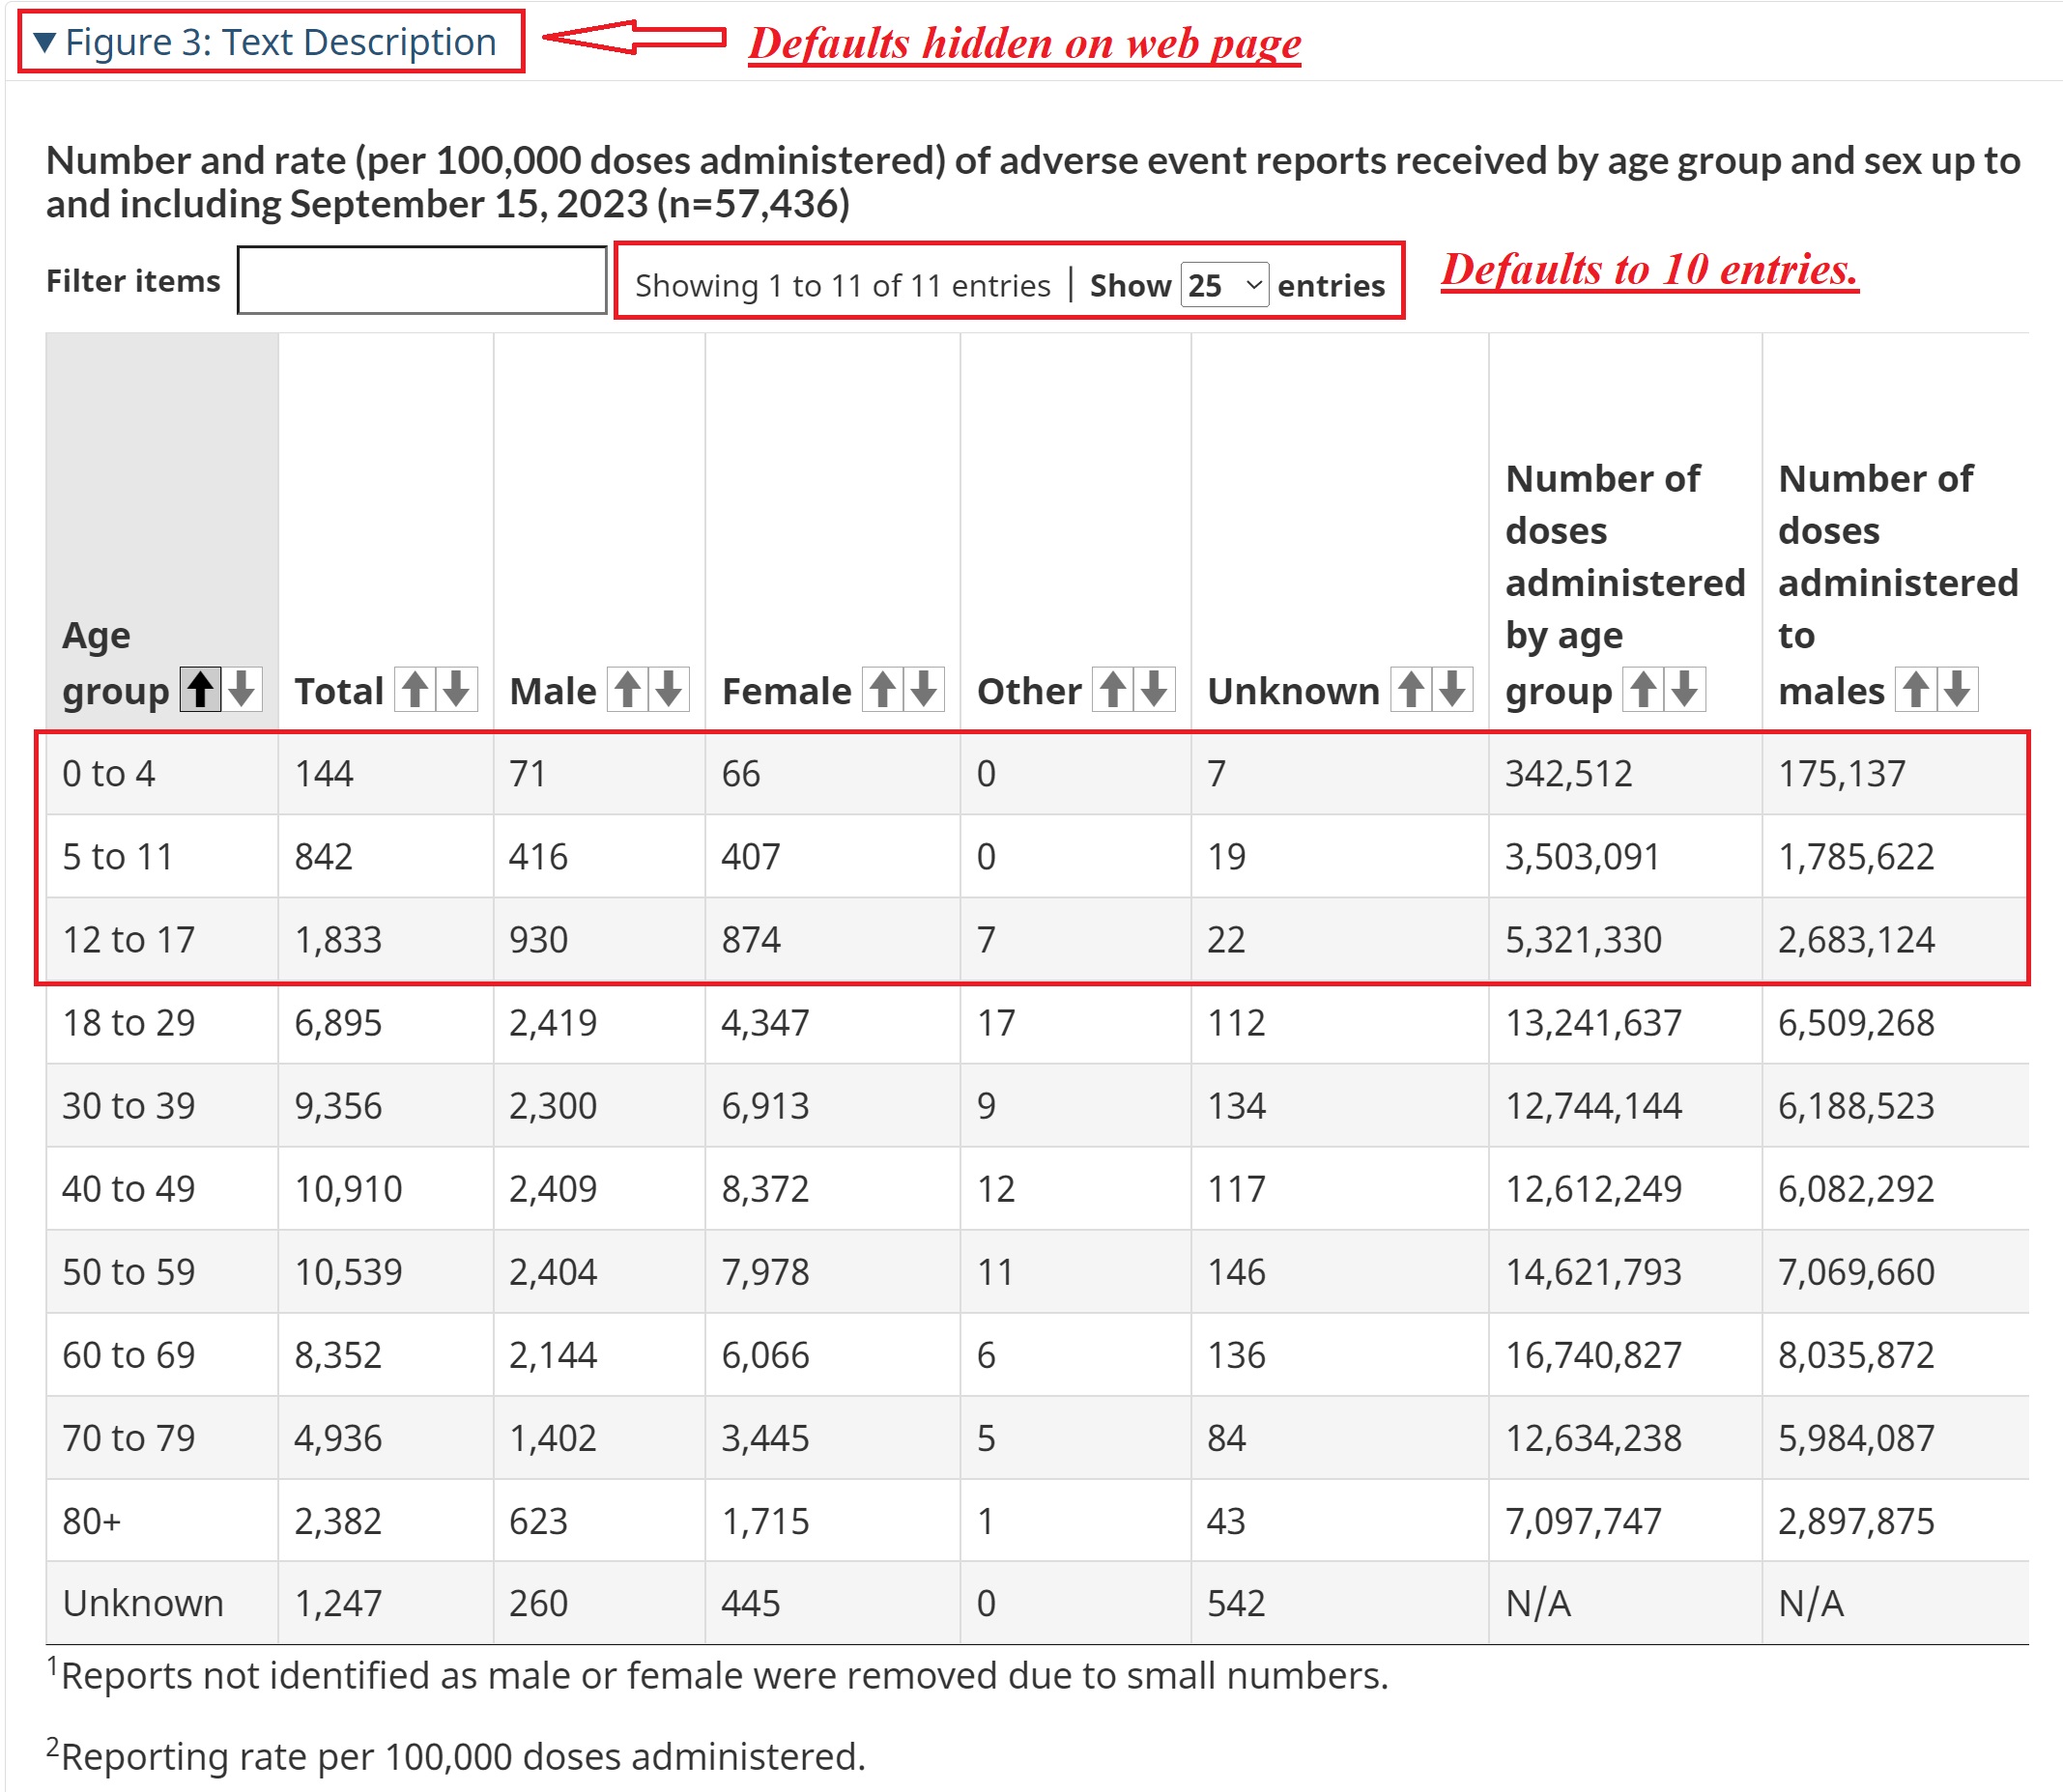The image size is (2063, 1792).
Task: Click footnote 1 about removed reports
Action: (718, 1675)
